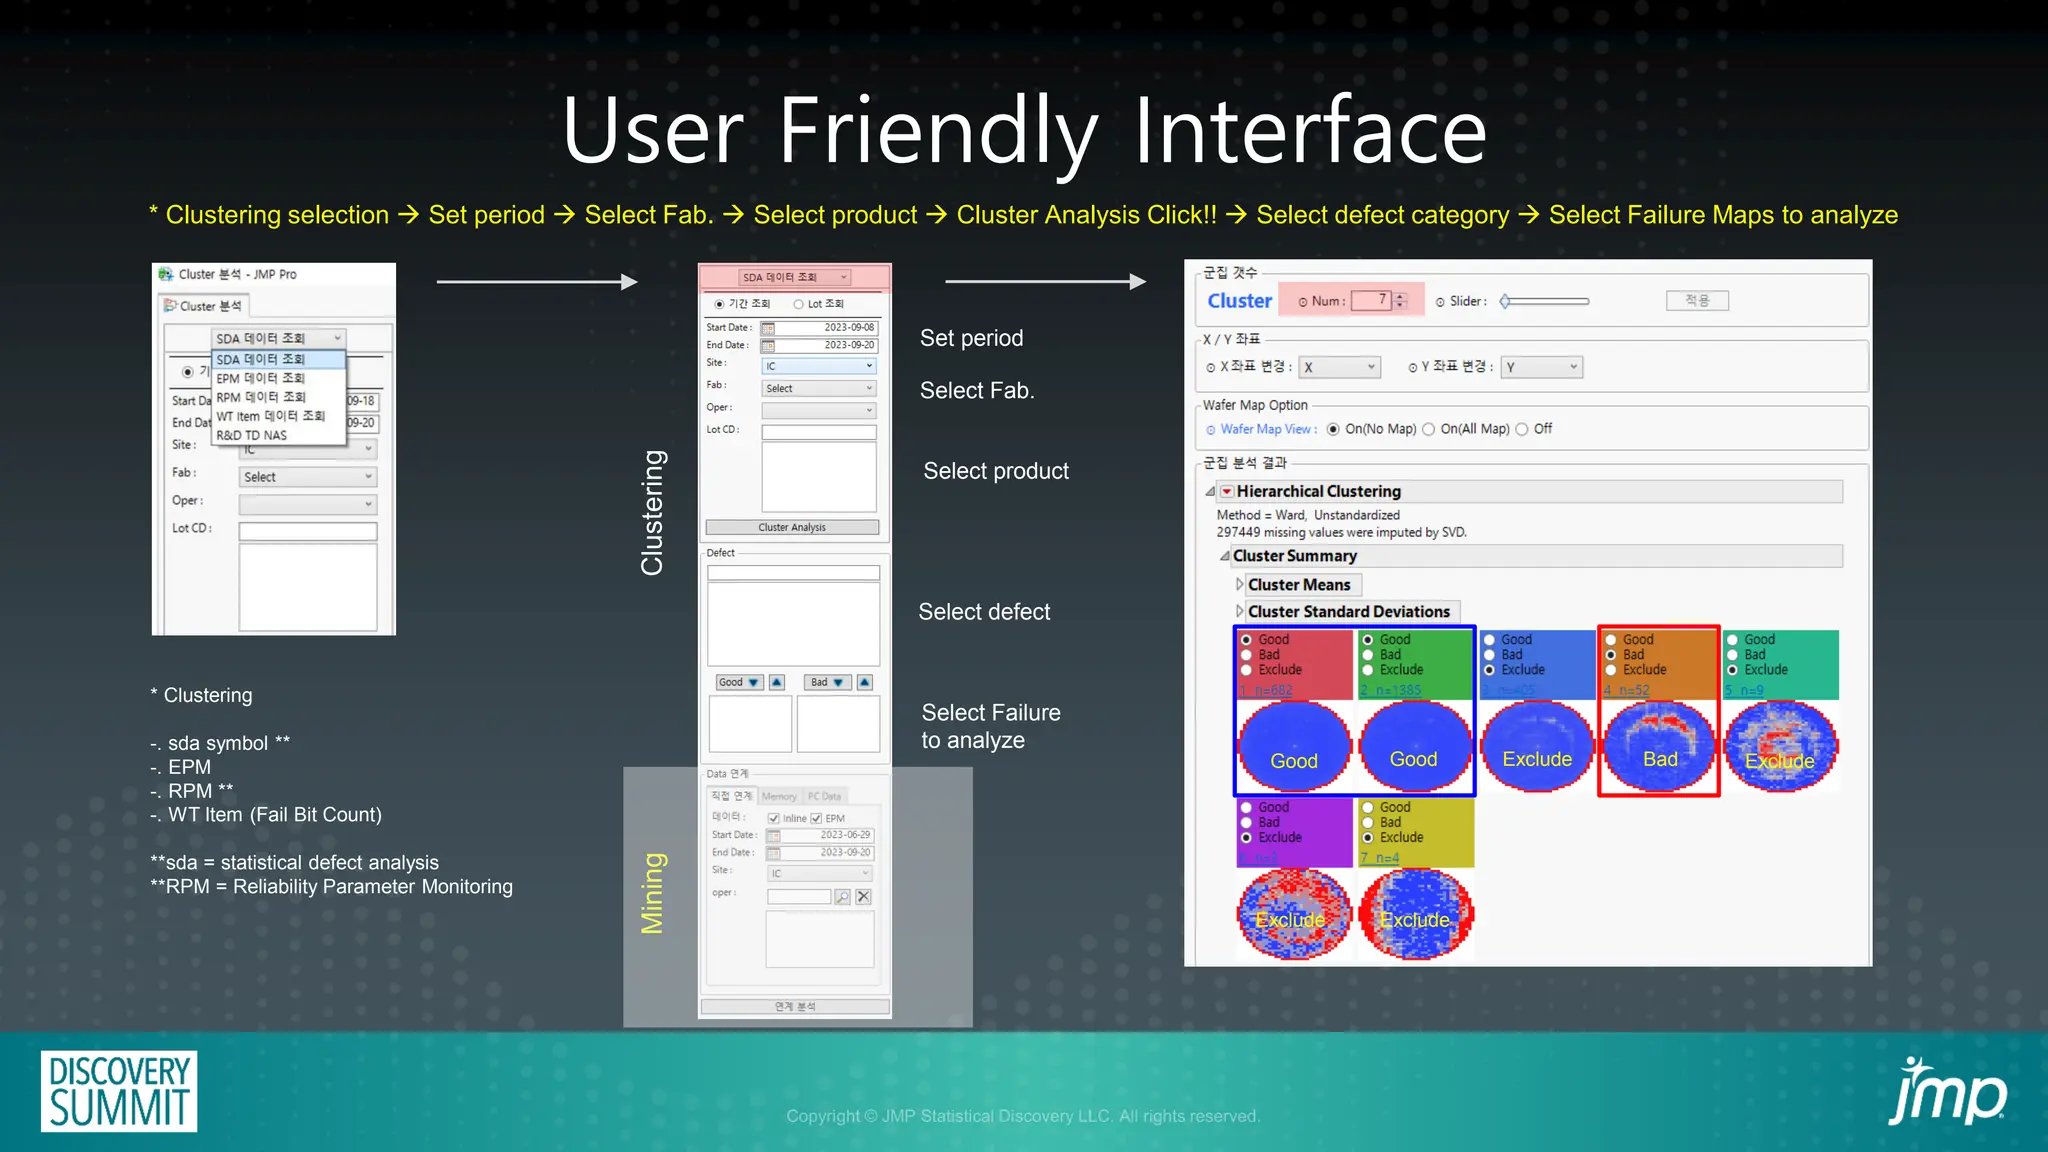Open the X coordinate dropdown
The width and height of the screenshot is (2048, 1152).
pos(1340,367)
